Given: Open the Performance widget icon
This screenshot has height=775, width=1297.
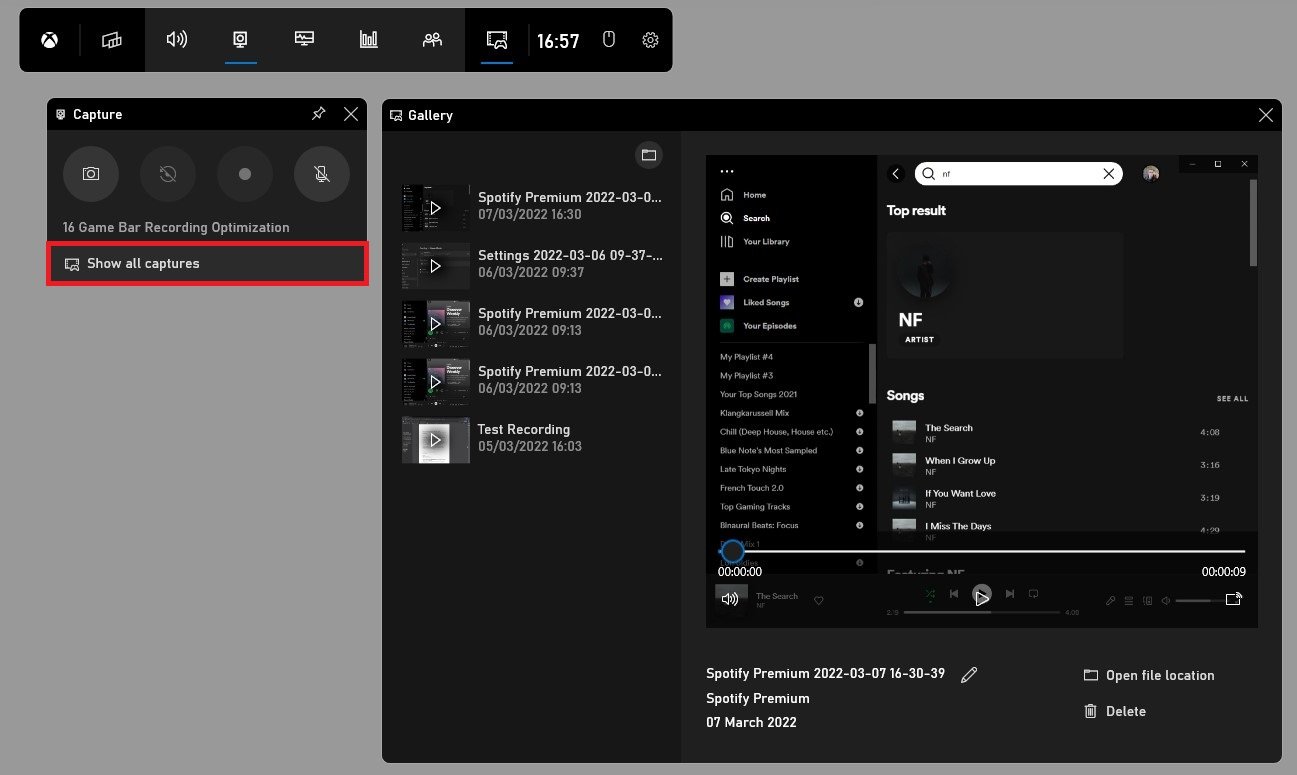Looking at the screenshot, I should pyautogui.click(x=305, y=40).
